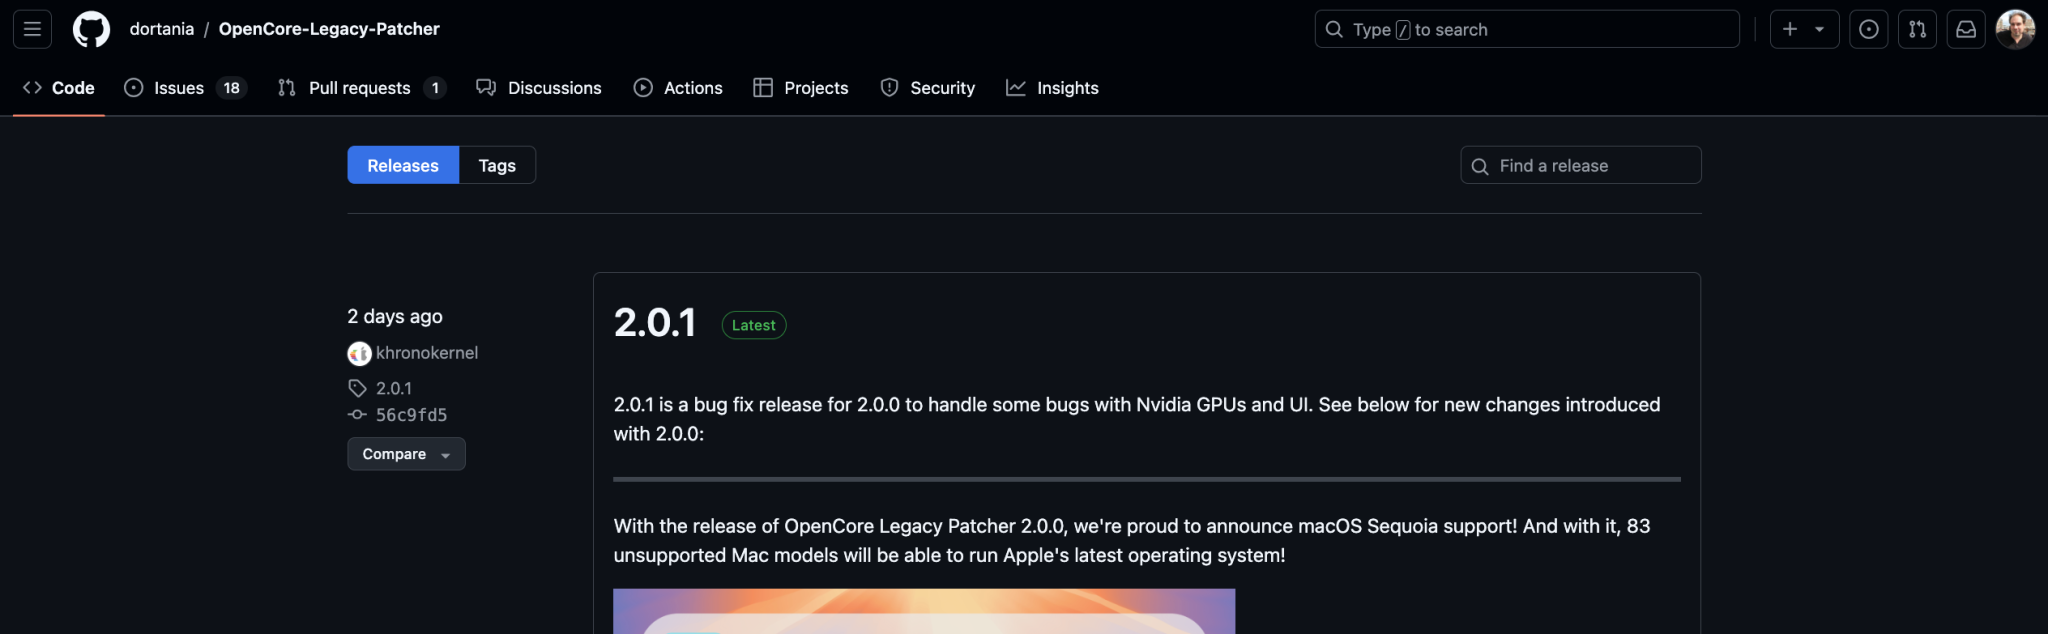Open the pull requests icon in top bar

pyautogui.click(x=1917, y=29)
